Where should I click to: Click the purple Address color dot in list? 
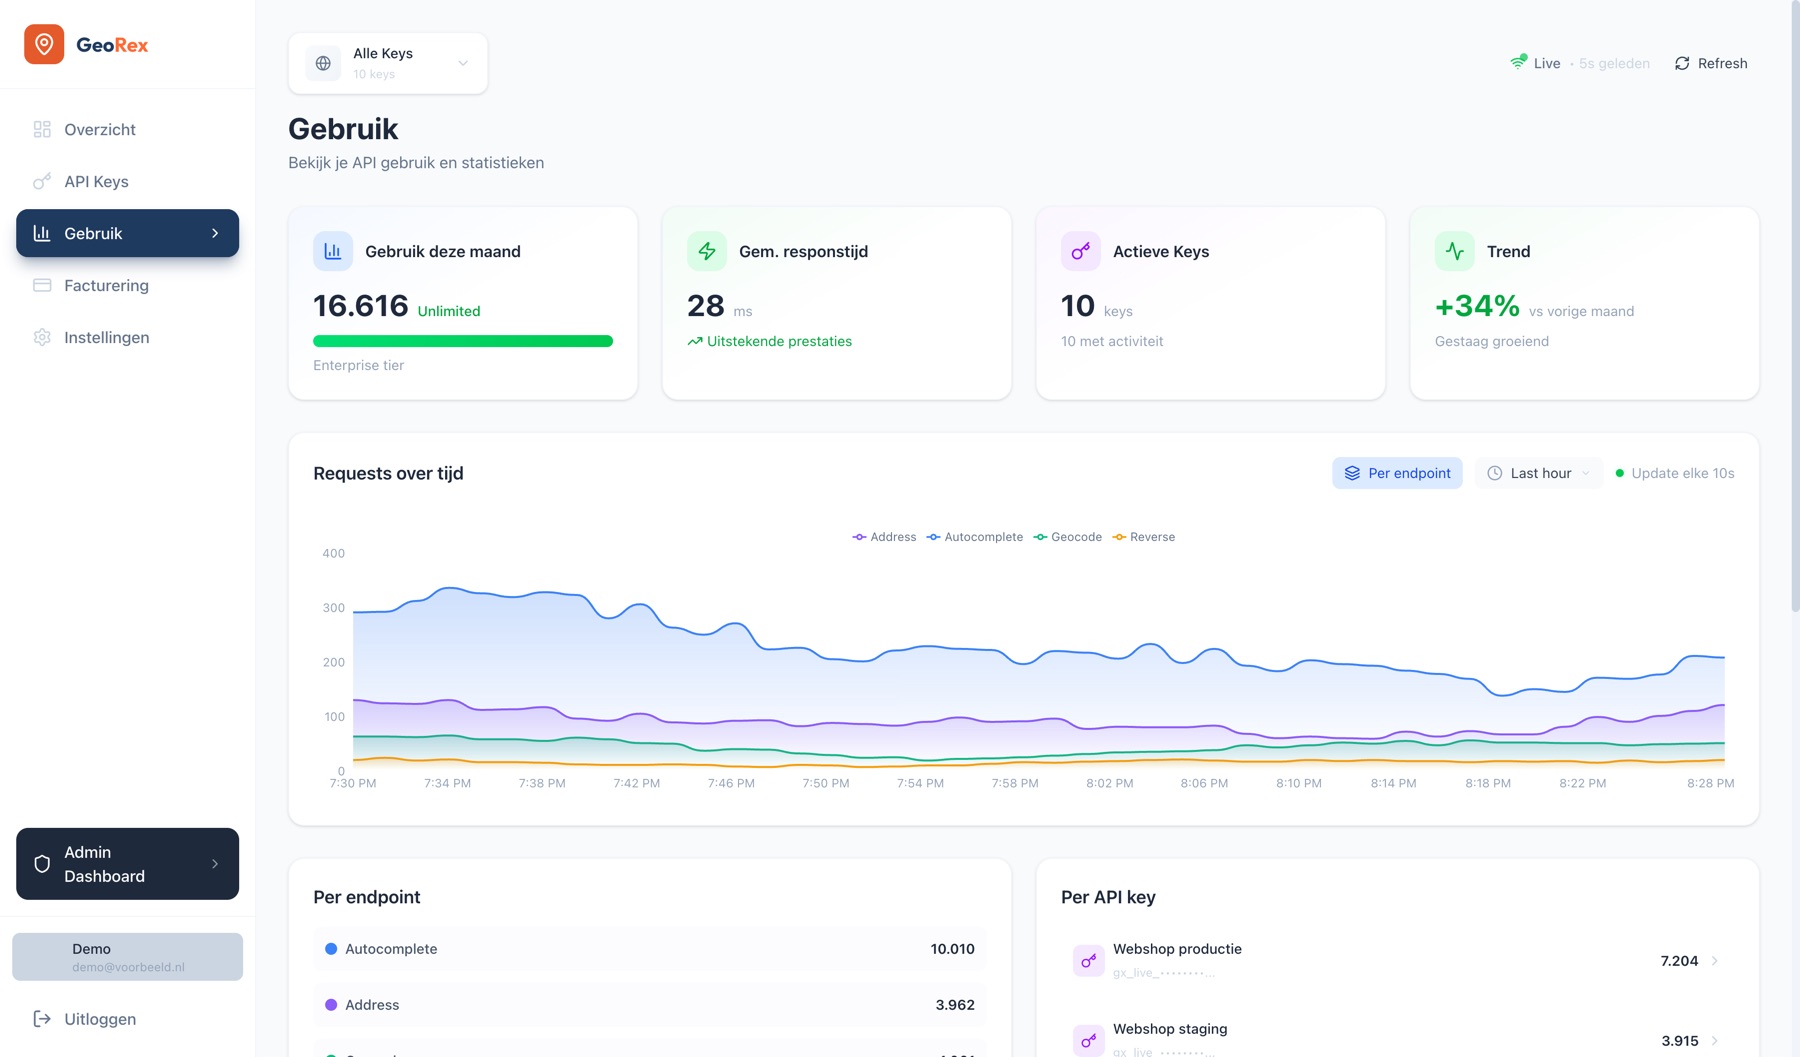(331, 1005)
